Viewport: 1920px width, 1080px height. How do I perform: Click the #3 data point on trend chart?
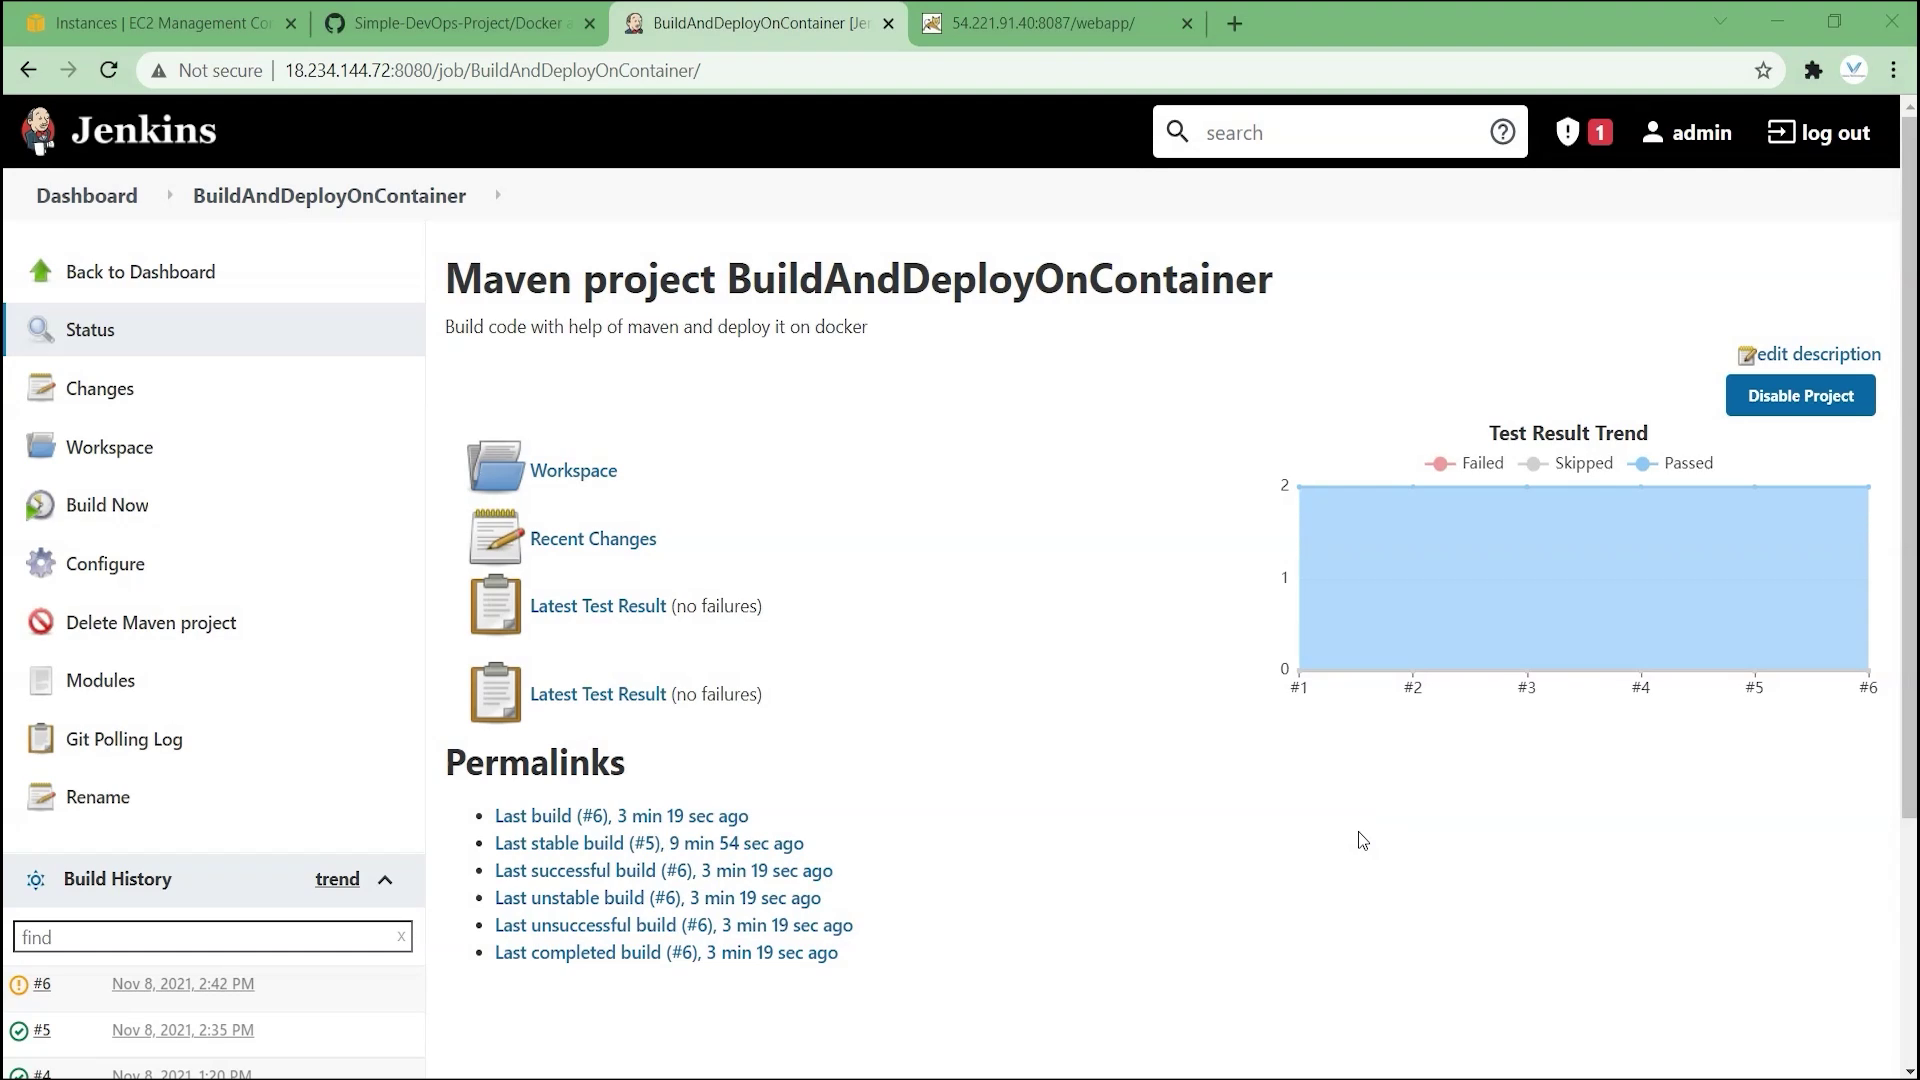(1526, 486)
